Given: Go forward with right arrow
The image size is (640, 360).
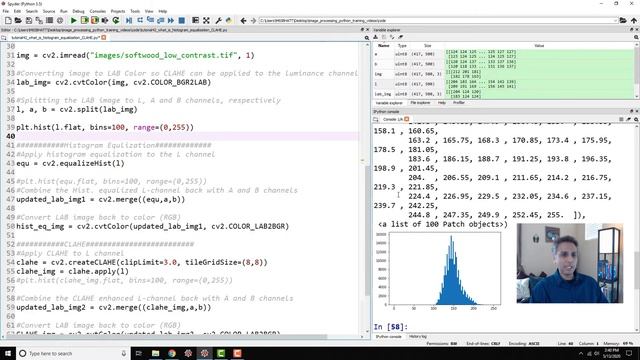Looking at the screenshot, I should pyautogui.click(x=253, y=20).
